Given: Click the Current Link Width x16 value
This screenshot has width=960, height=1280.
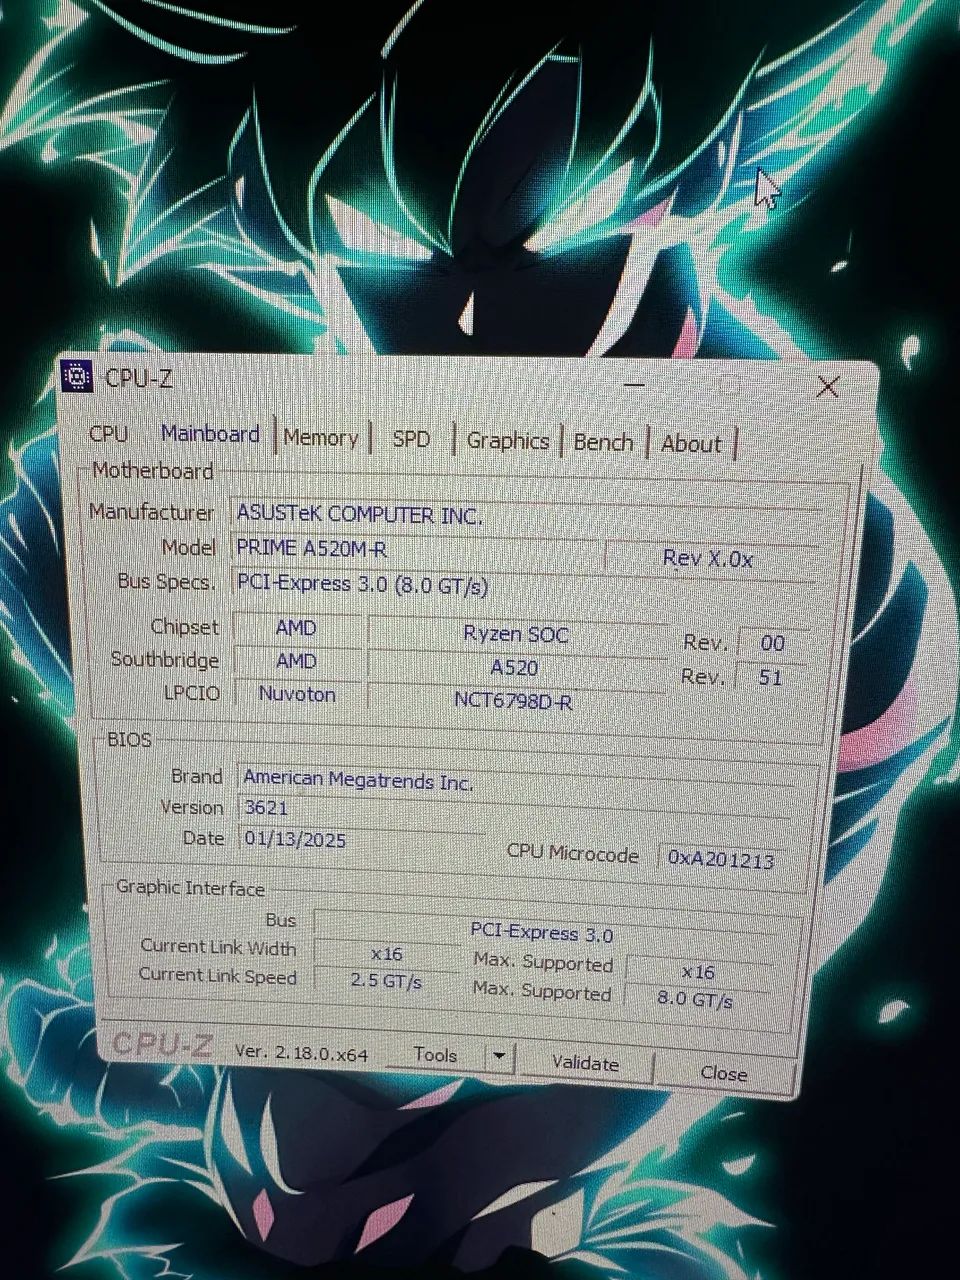Looking at the screenshot, I should click(x=386, y=954).
